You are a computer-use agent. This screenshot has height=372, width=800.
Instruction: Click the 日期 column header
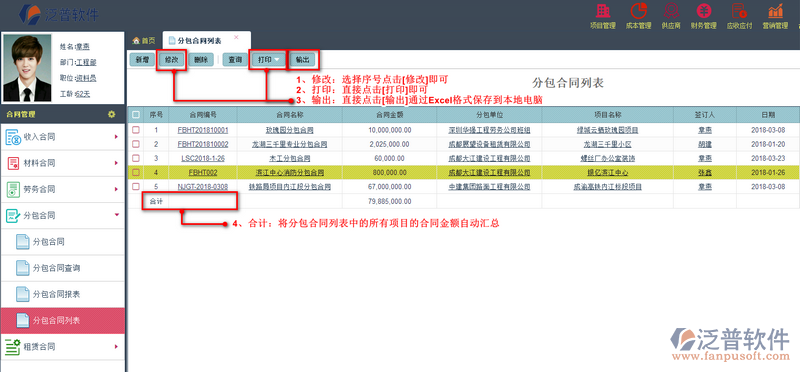[767, 115]
